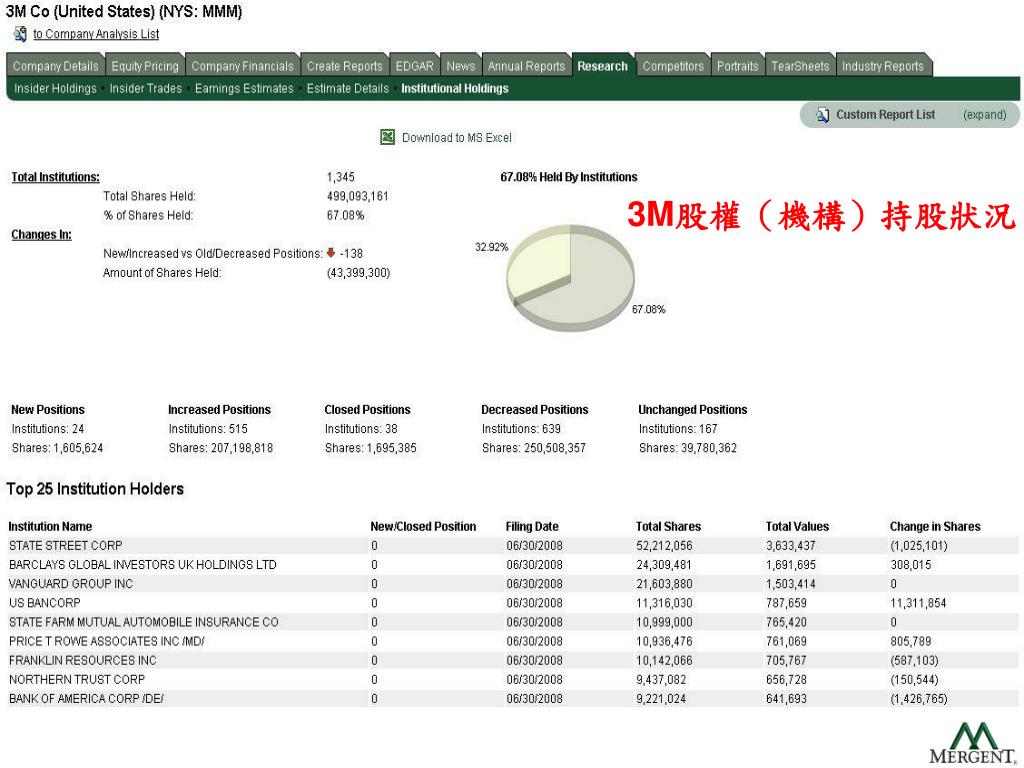The width and height of the screenshot is (1024, 768).
Task: Click the amount of shares held value (43,399,300)
Action: pyautogui.click(x=359, y=273)
